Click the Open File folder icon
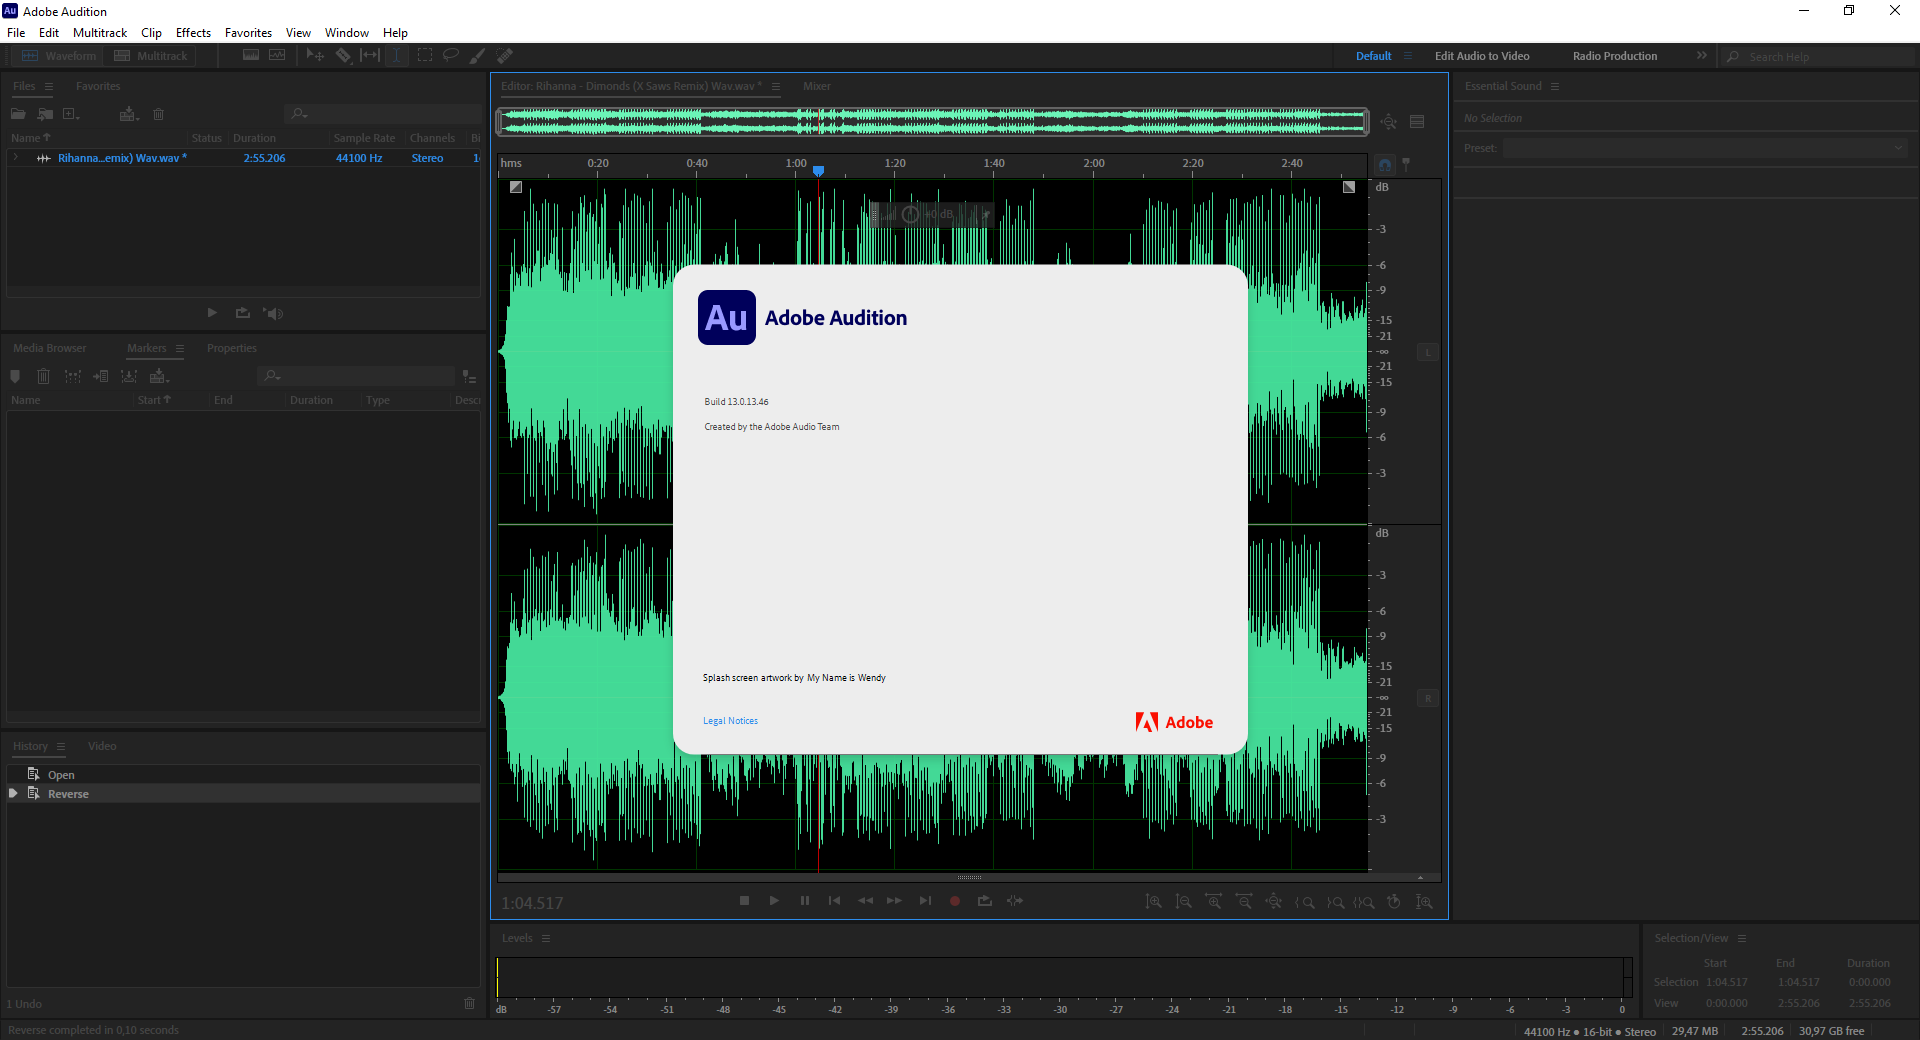 click(x=18, y=114)
